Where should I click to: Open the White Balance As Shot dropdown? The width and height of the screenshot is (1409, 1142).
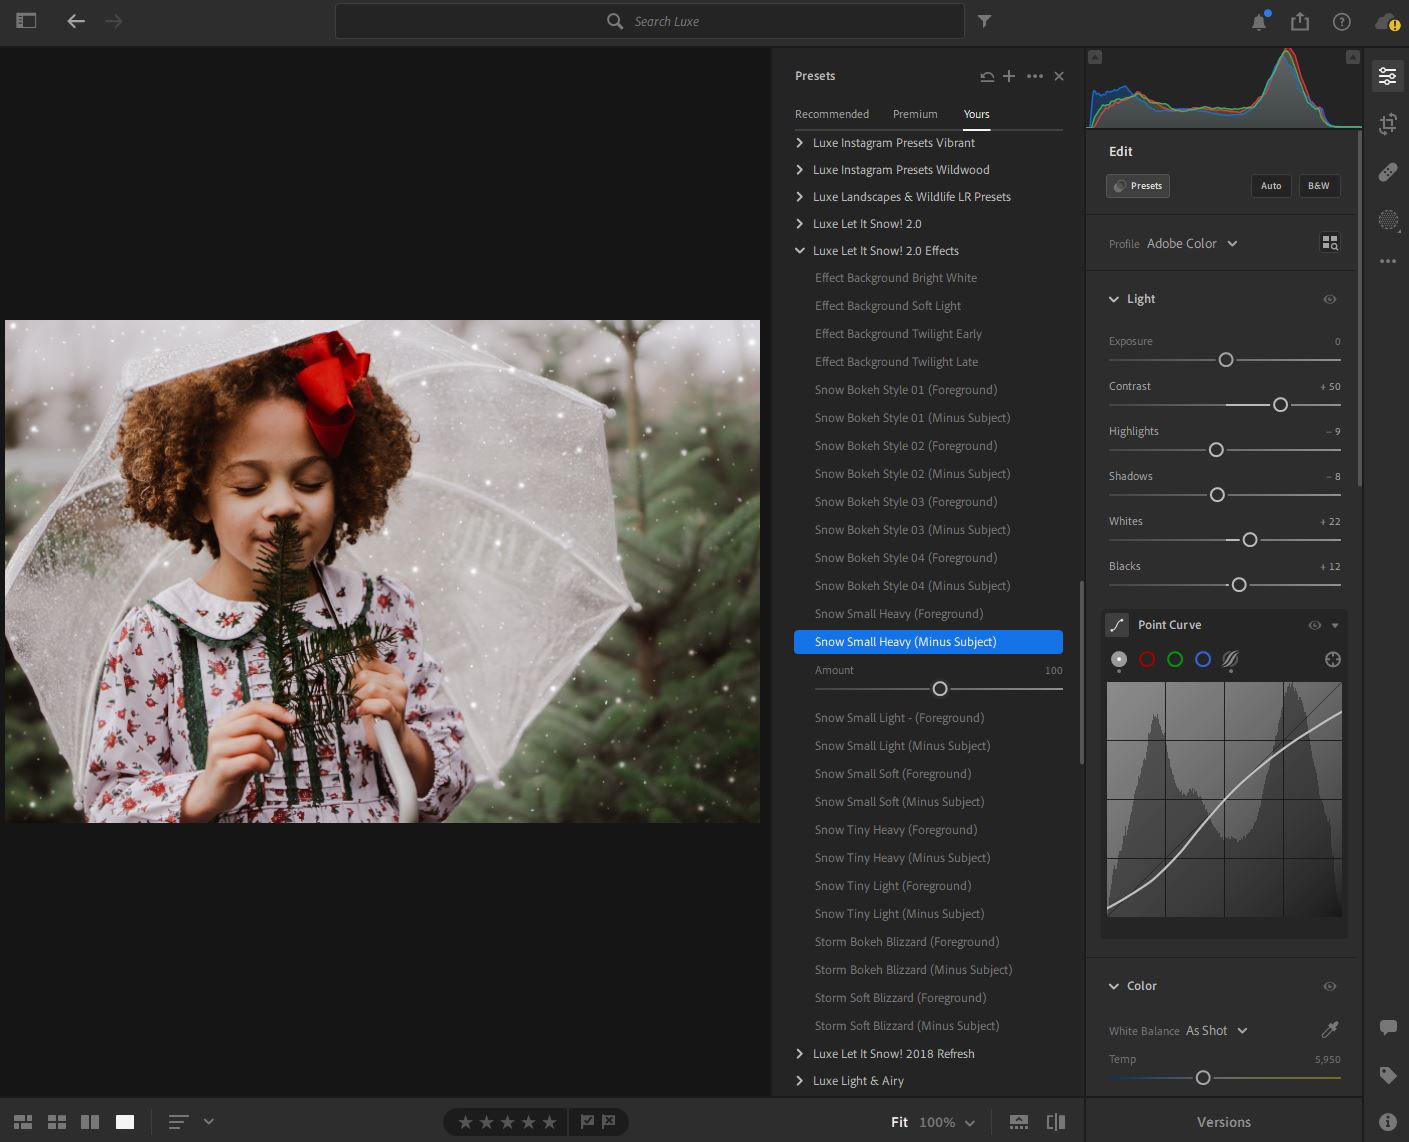1215,1030
